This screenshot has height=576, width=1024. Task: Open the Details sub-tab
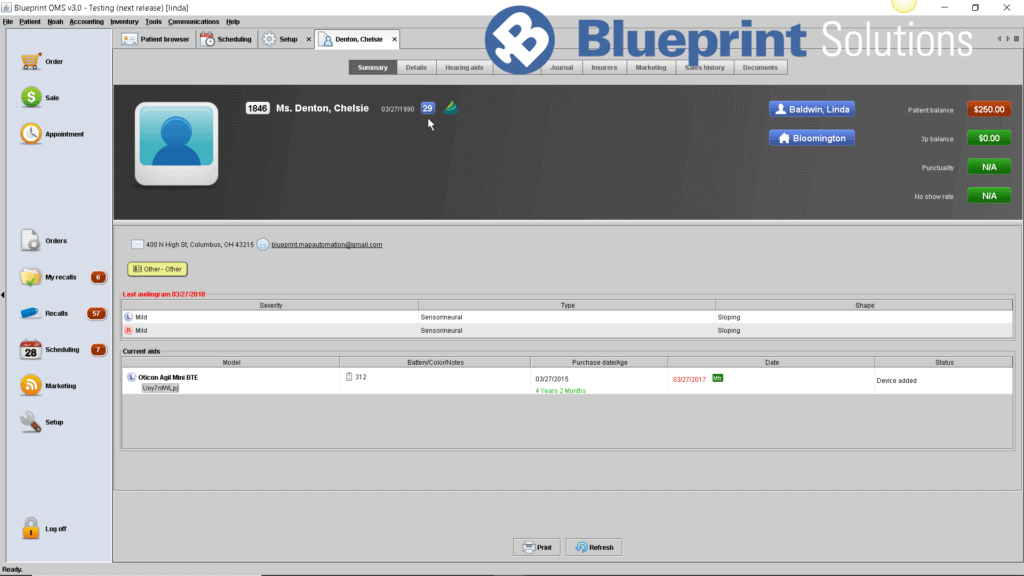tap(416, 67)
